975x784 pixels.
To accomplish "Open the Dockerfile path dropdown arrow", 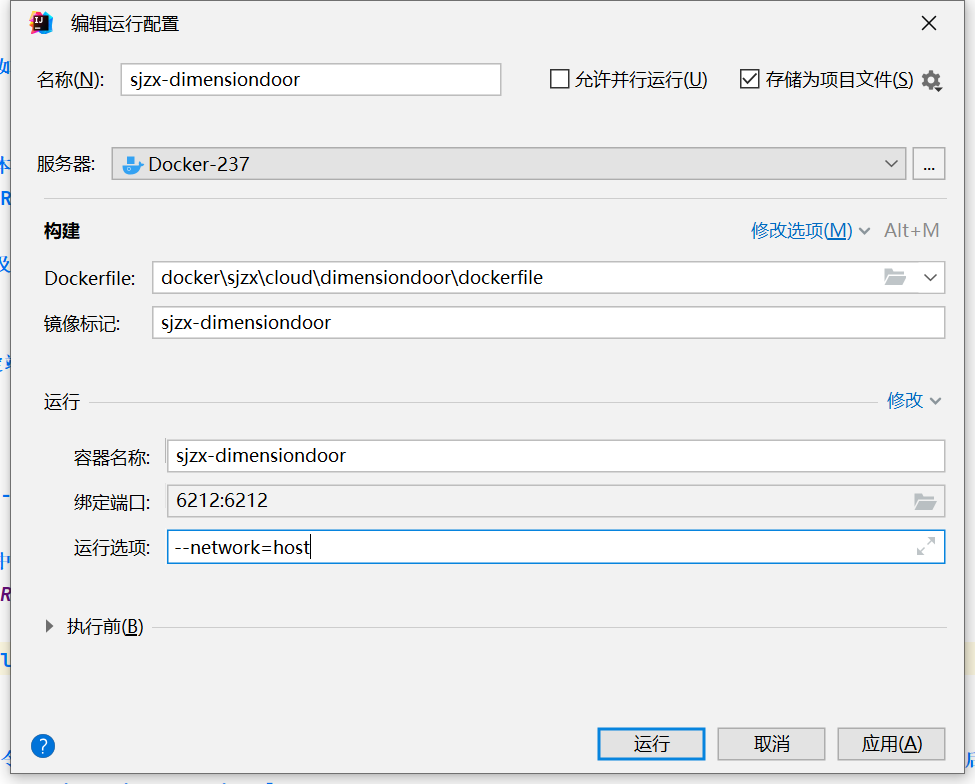I will click(x=930, y=277).
